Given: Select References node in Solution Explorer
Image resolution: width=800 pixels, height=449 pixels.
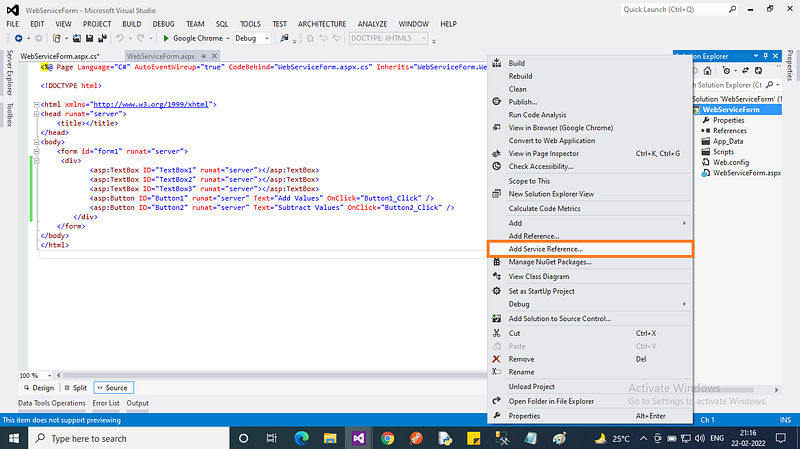Looking at the screenshot, I should (730, 131).
